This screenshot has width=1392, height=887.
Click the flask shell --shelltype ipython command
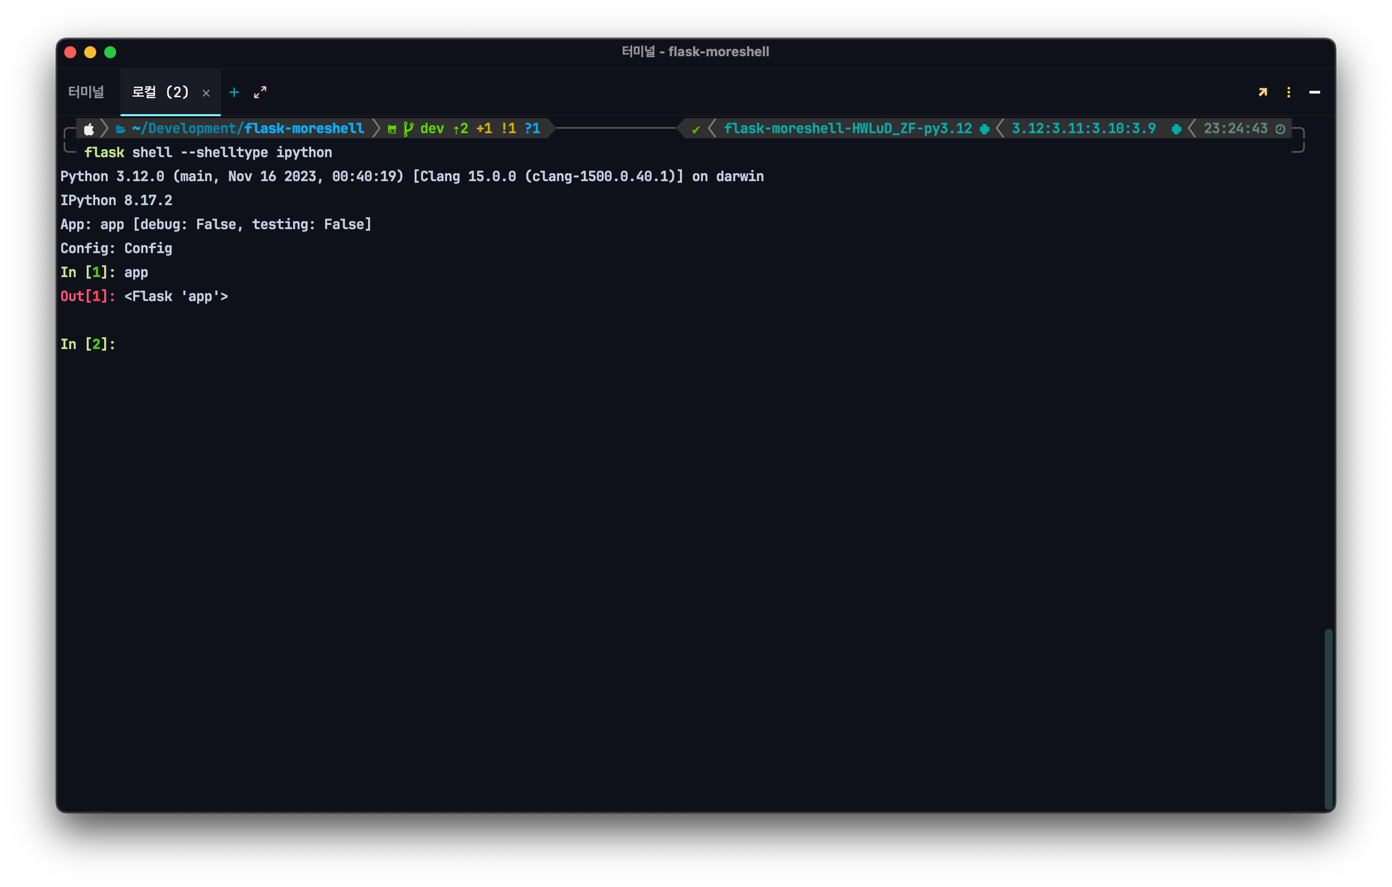click(x=208, y=153)
